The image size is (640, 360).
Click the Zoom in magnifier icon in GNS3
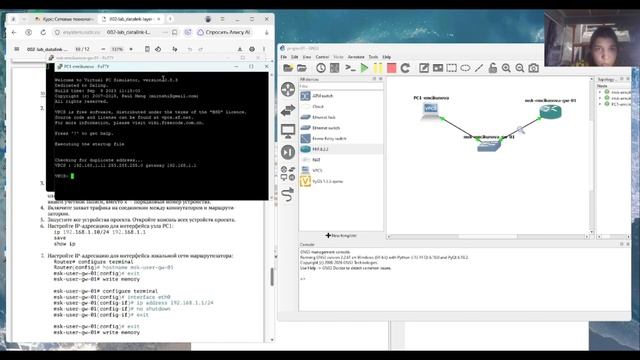(x=506, y=68)
